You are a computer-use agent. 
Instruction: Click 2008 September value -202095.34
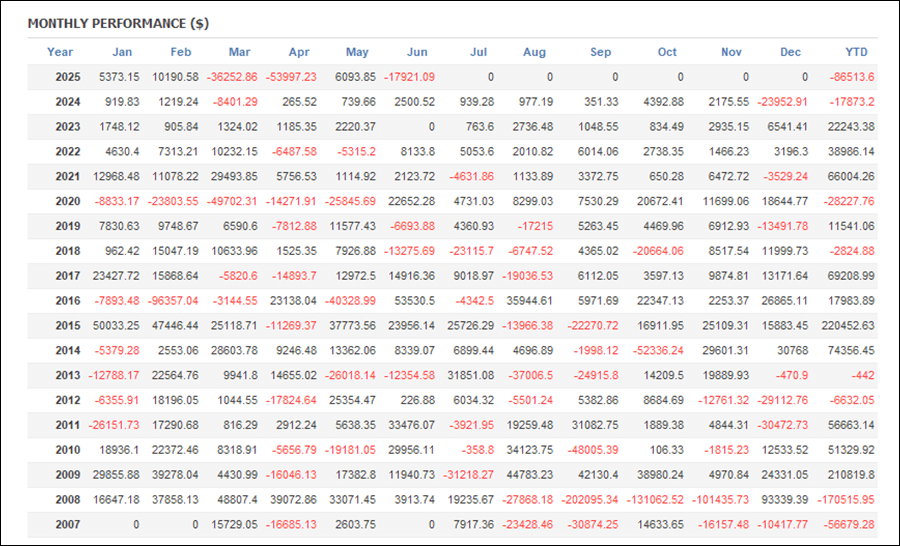click(x=589, y=499)
